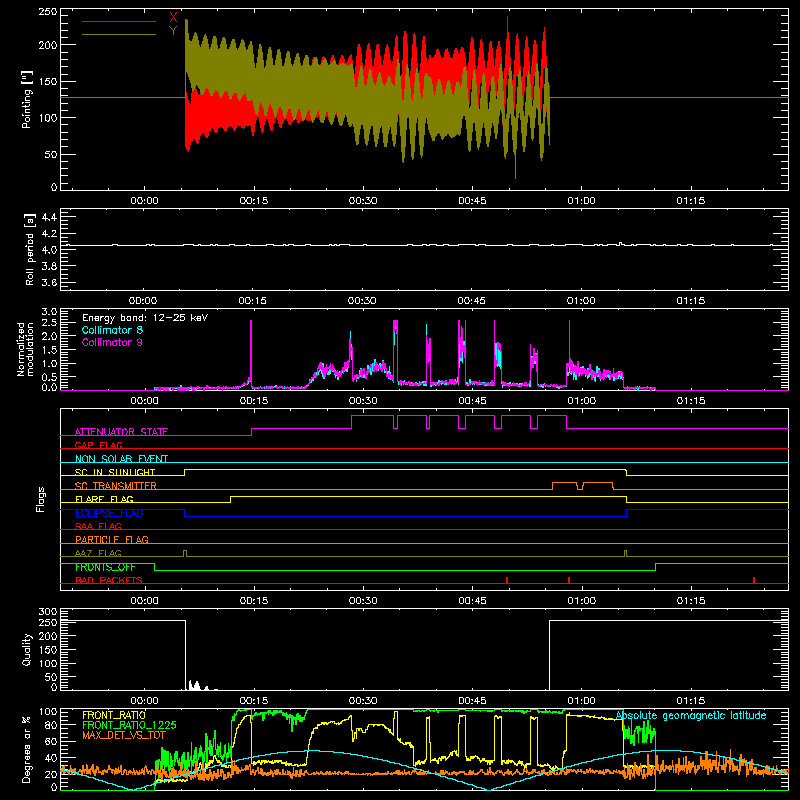Screen dimensions: 800x800
Task: Click the FLARE_FLAG label
Action: [x=104, y=499]
